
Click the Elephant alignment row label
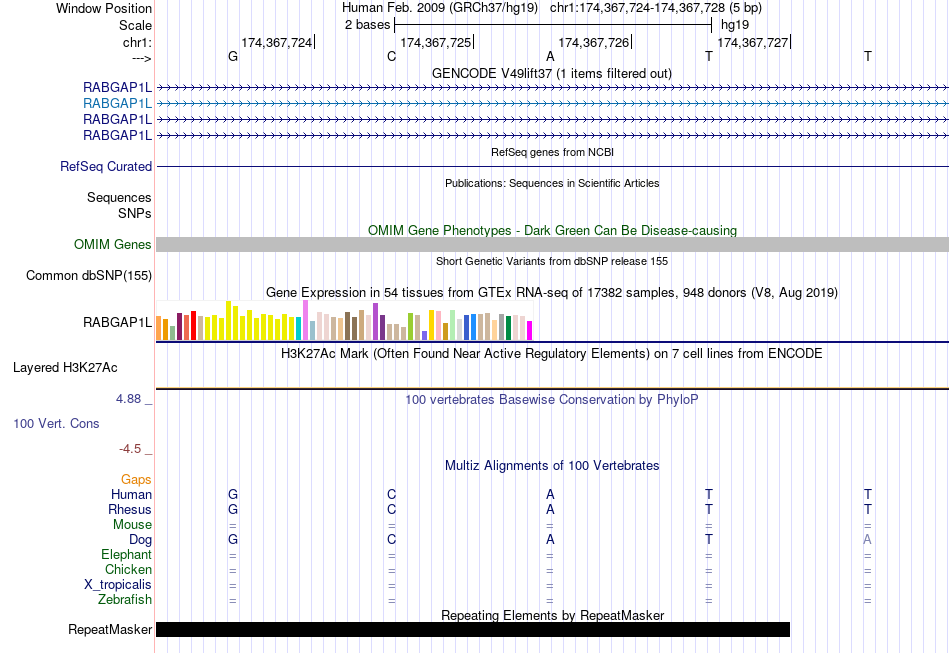click(127, 554)
